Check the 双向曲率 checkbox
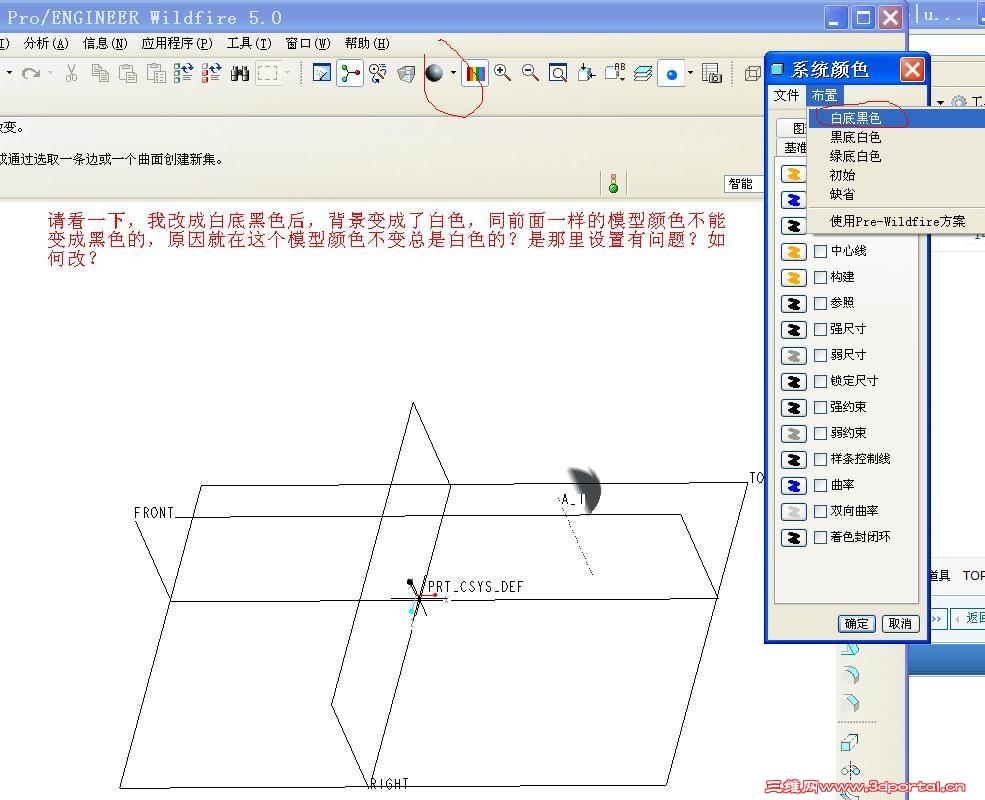985x800 pixels. point(820,512)
